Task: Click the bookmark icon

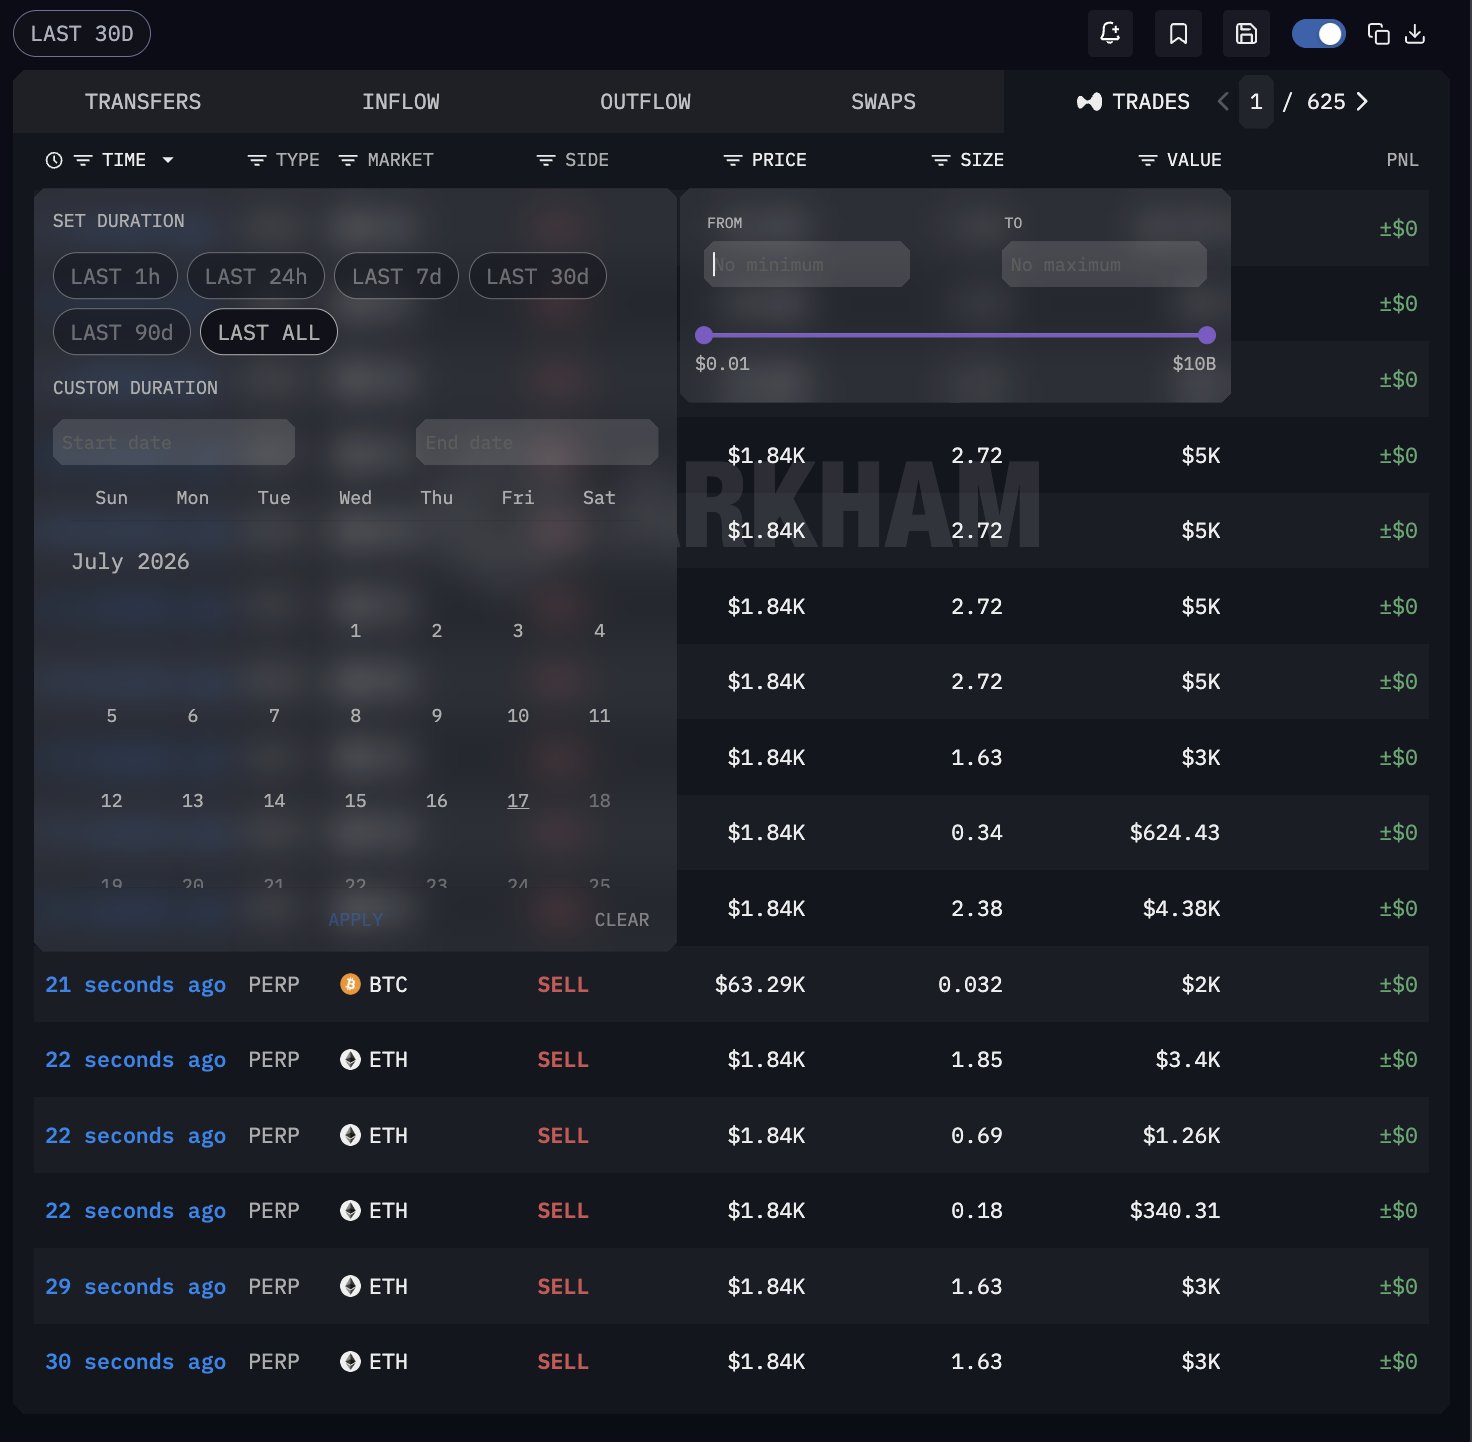Action: pyautogui.click(x=1178, y=34)
